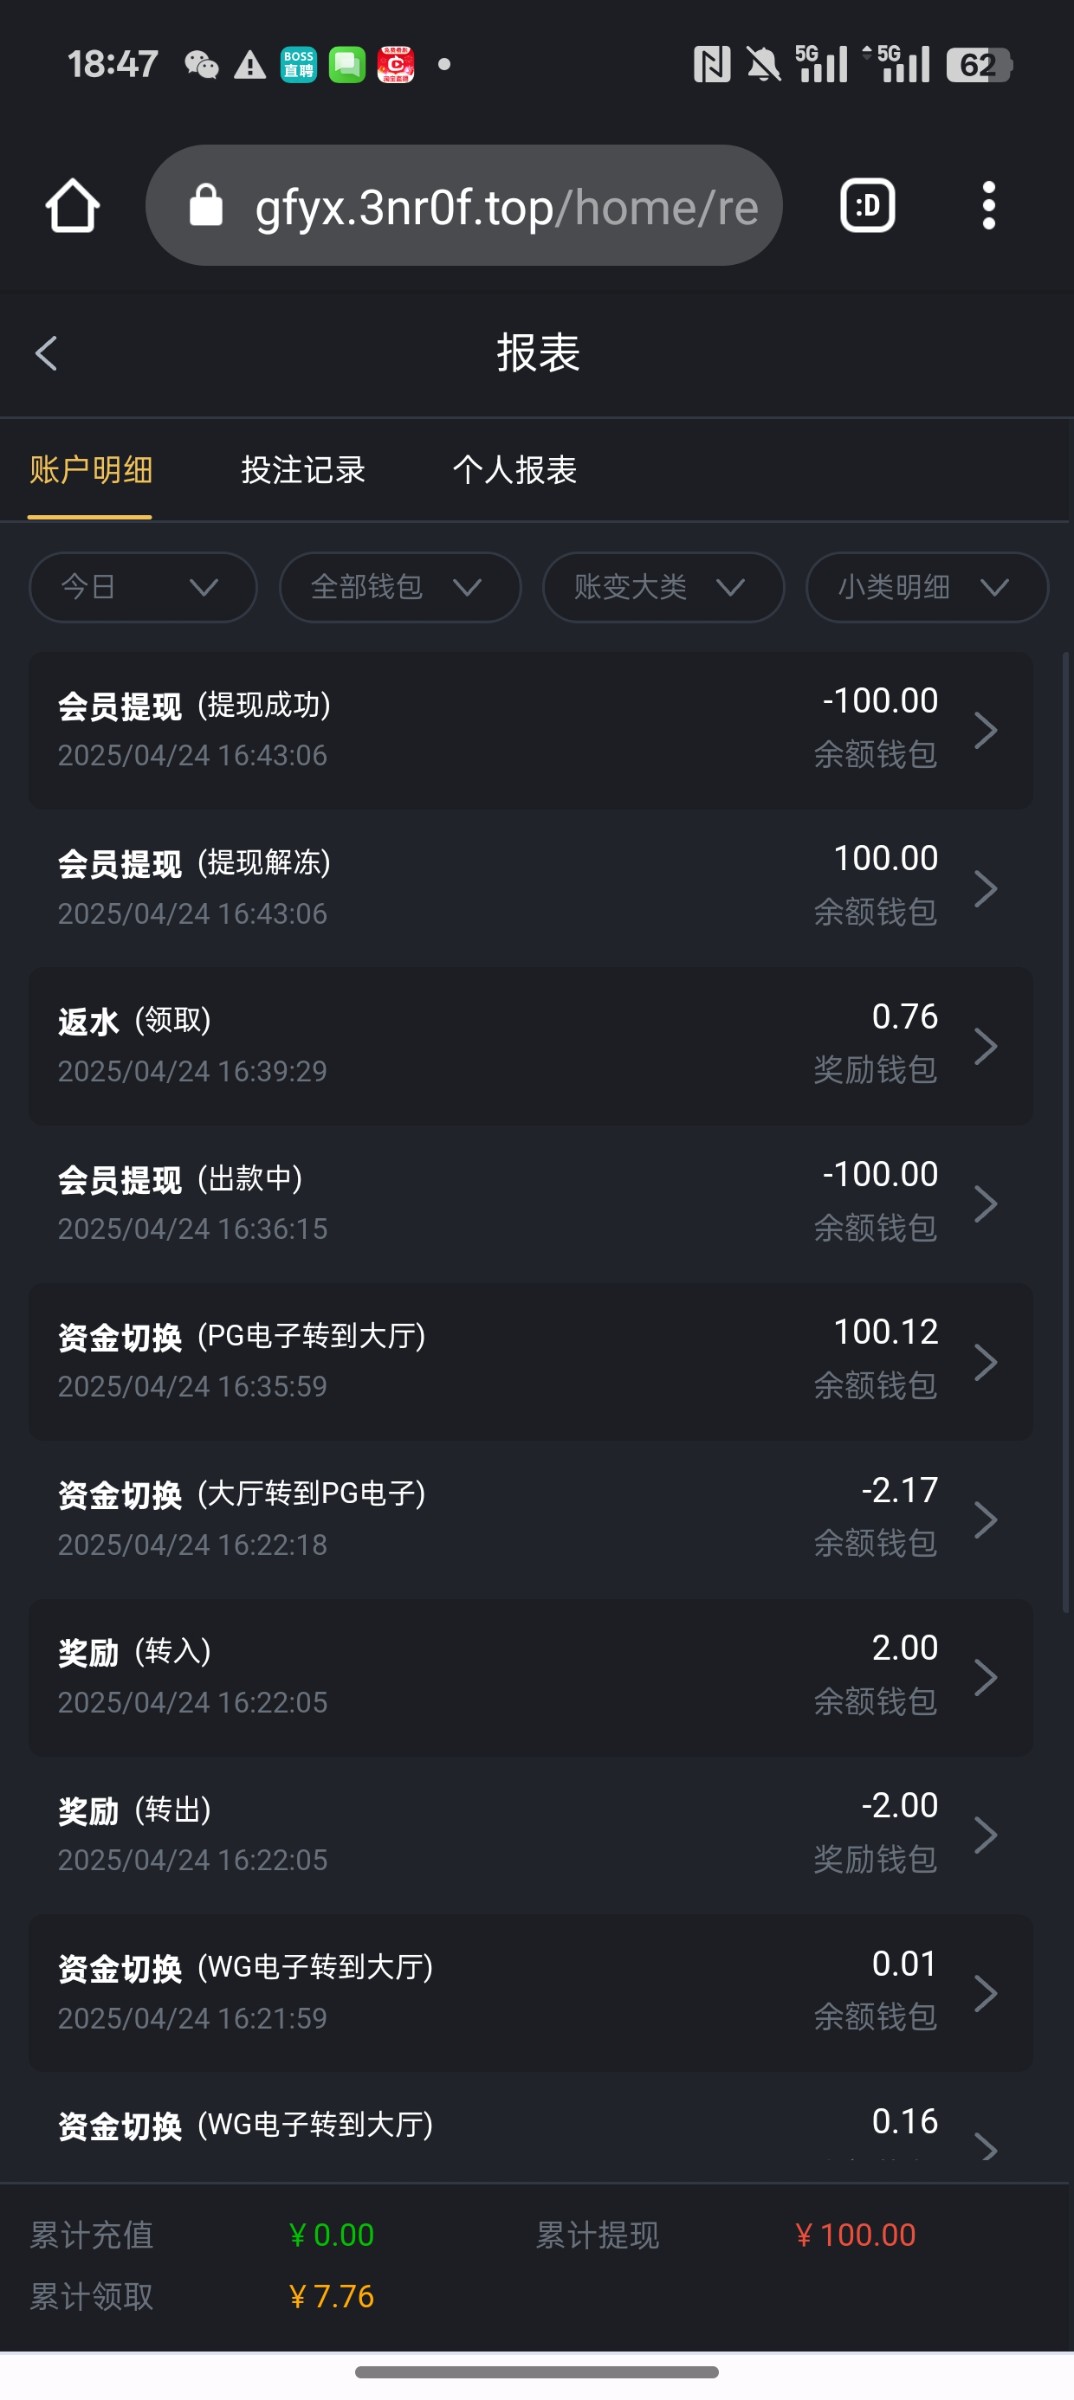The image size is (1074, 2400).
Task: Select the 账户明细 tab
Action: coord(91,470)
